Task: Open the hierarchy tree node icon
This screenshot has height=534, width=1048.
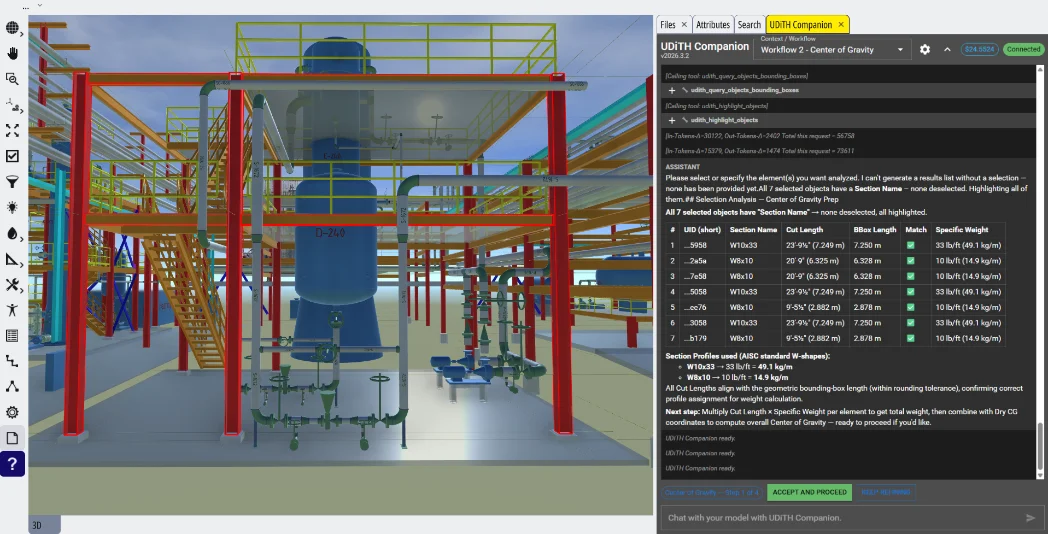Action: pyautogui.click(x=12, y=387)
